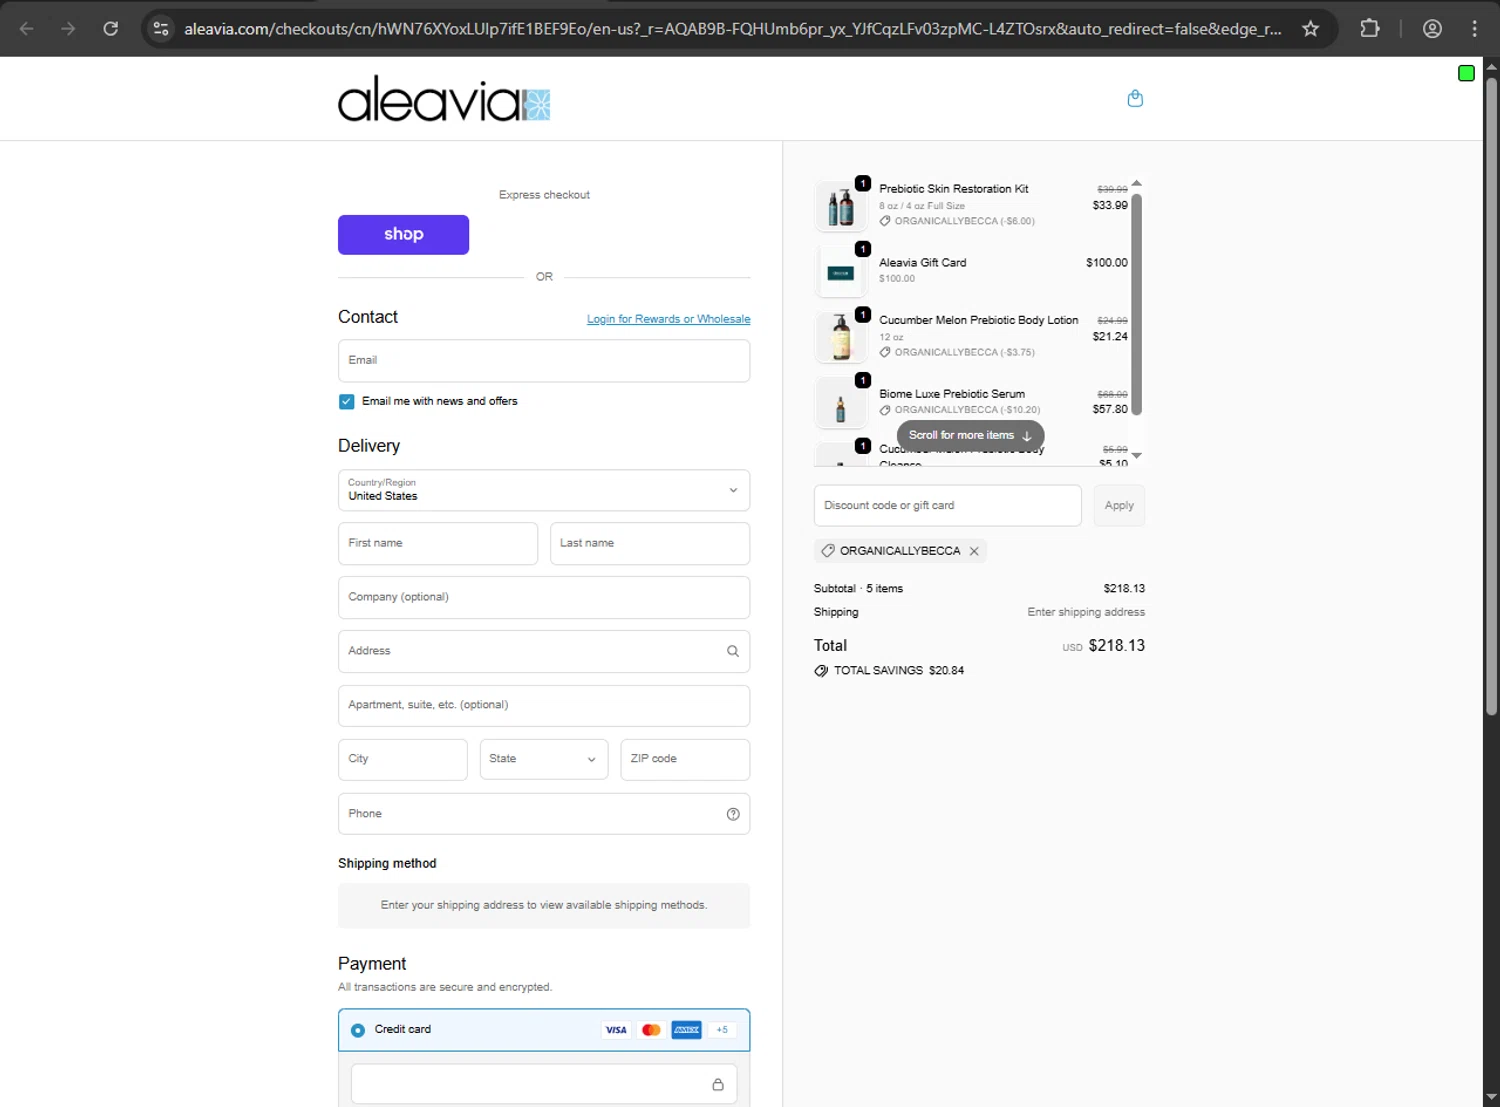Reload the page with browser refresh icon
Viewport: 1500px width, 1107px height.
pos(111,29)
